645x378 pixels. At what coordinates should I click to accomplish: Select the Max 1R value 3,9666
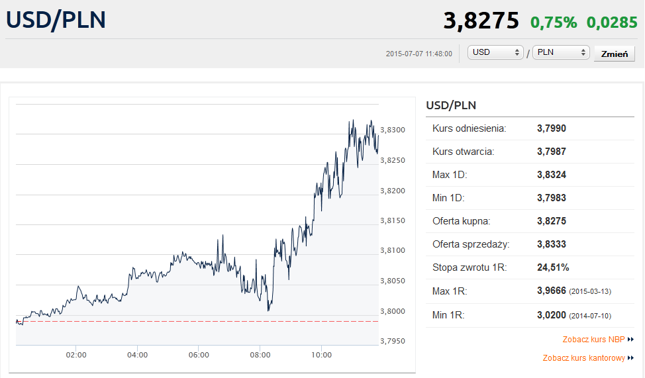click(551, 291)
